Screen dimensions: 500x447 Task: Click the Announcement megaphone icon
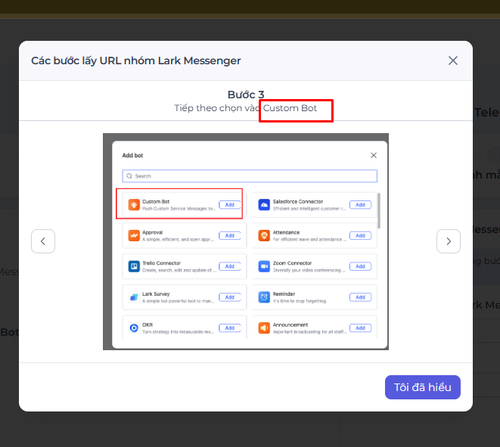click(264, 328)
